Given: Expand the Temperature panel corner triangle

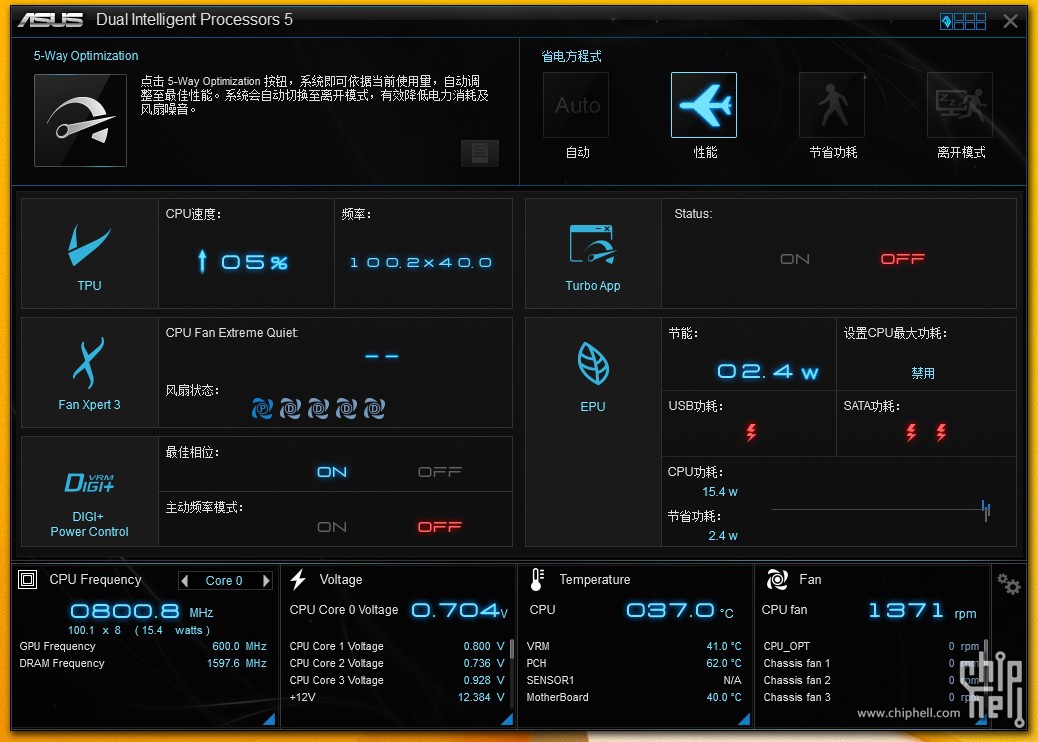Looking at the screenshot, I should point(744,719).
